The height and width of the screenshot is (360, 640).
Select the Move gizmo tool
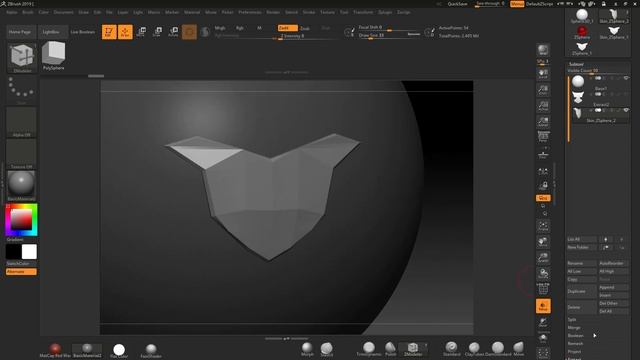(141, 32)
